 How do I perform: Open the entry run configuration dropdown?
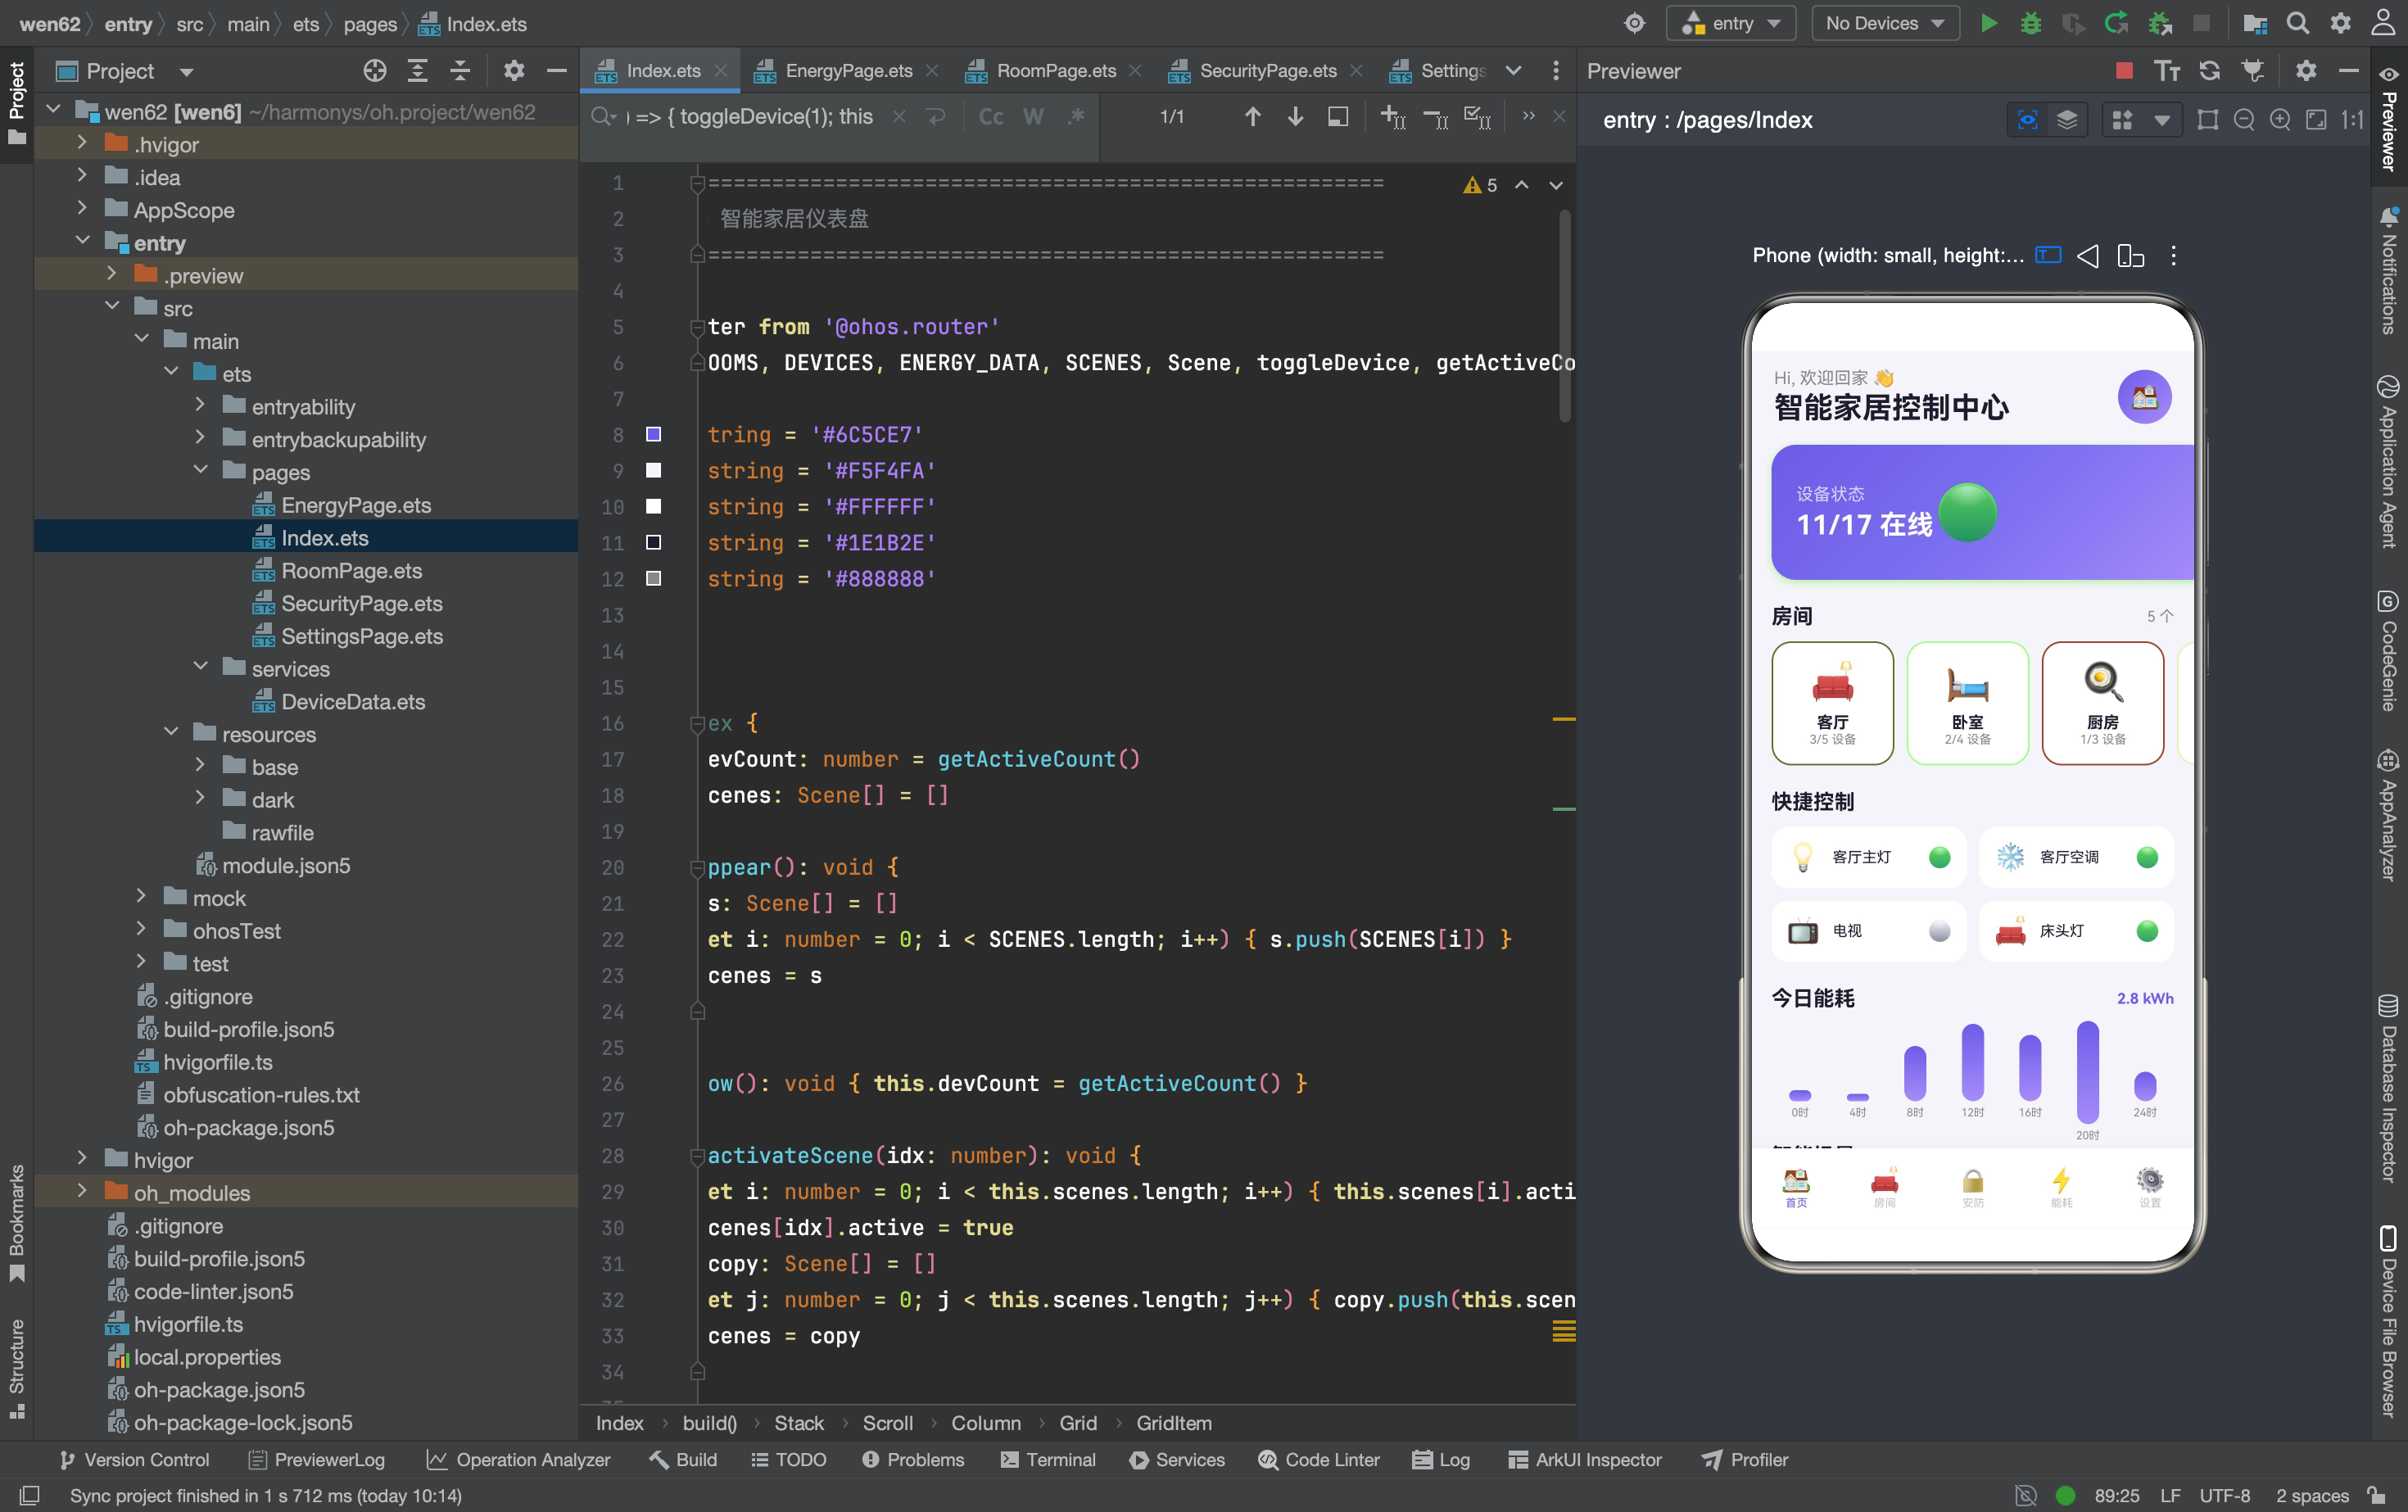(1731, 23)
